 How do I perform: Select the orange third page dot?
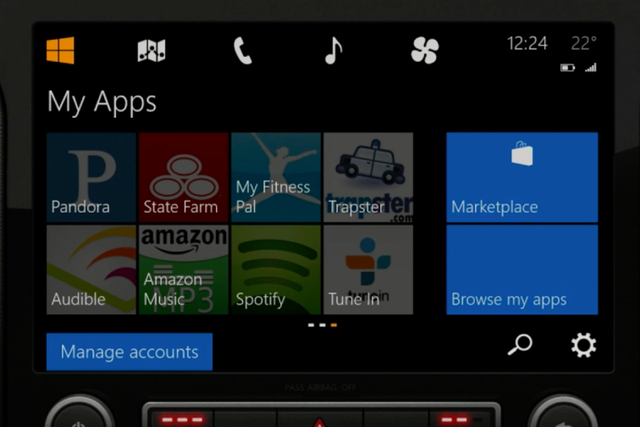pyautogui.click(x=334, y=325)
